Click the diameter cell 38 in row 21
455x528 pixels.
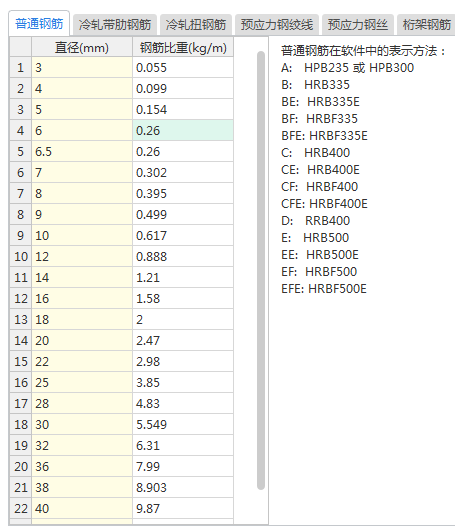tap(82, 487)
